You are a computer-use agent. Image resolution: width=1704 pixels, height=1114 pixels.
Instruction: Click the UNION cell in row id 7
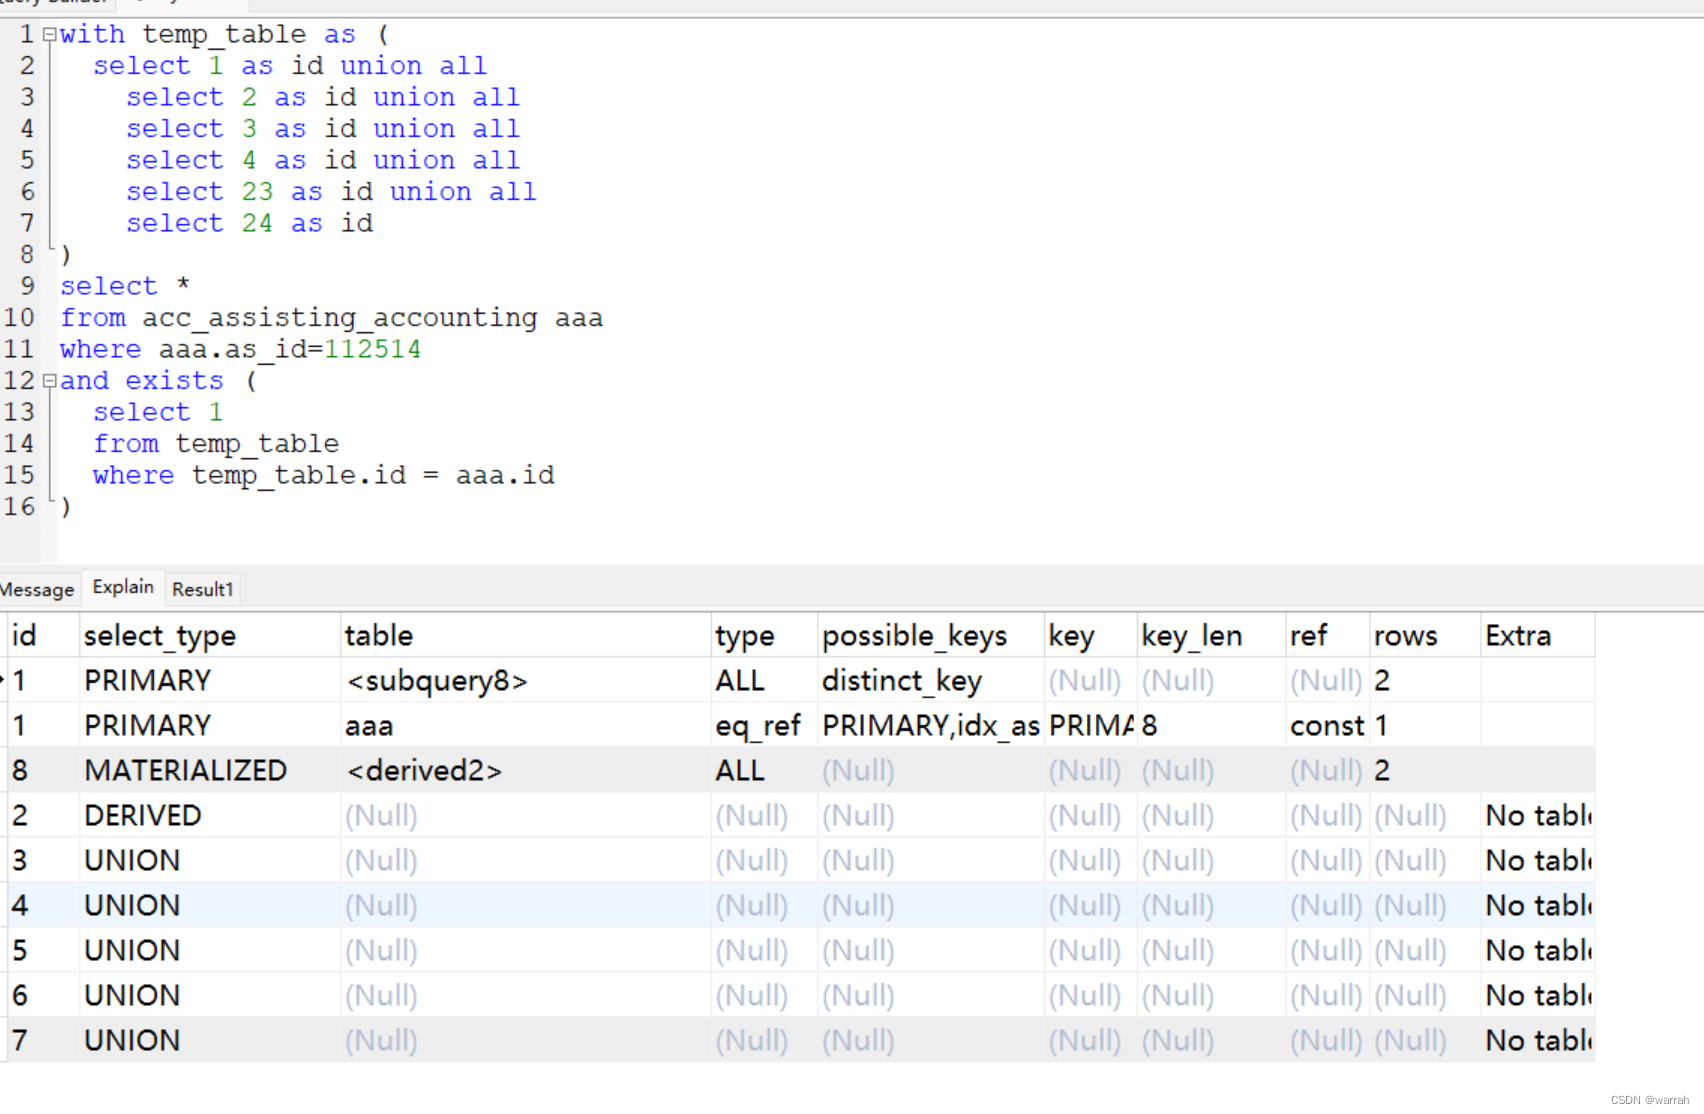[209, 1040]
